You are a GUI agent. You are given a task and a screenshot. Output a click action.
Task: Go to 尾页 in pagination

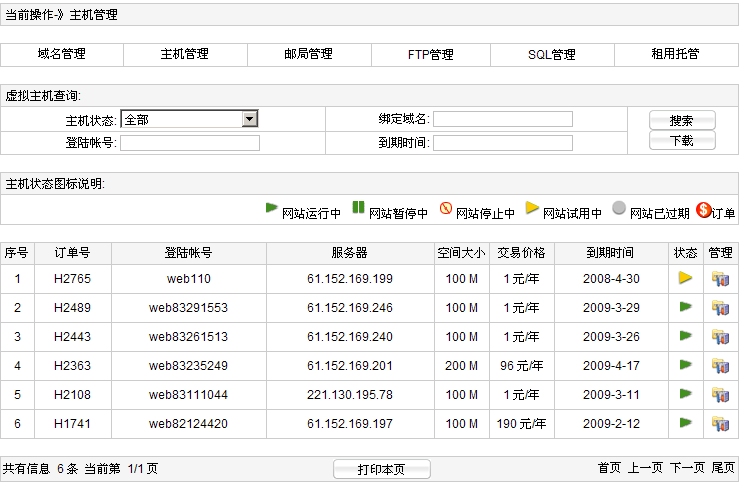[x=723, y=468]
